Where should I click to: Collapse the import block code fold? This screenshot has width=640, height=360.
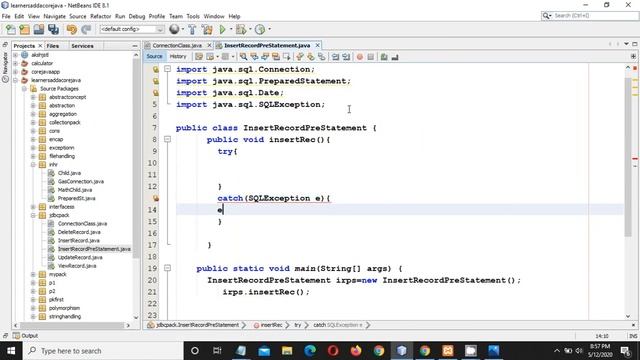click(167, 69)
